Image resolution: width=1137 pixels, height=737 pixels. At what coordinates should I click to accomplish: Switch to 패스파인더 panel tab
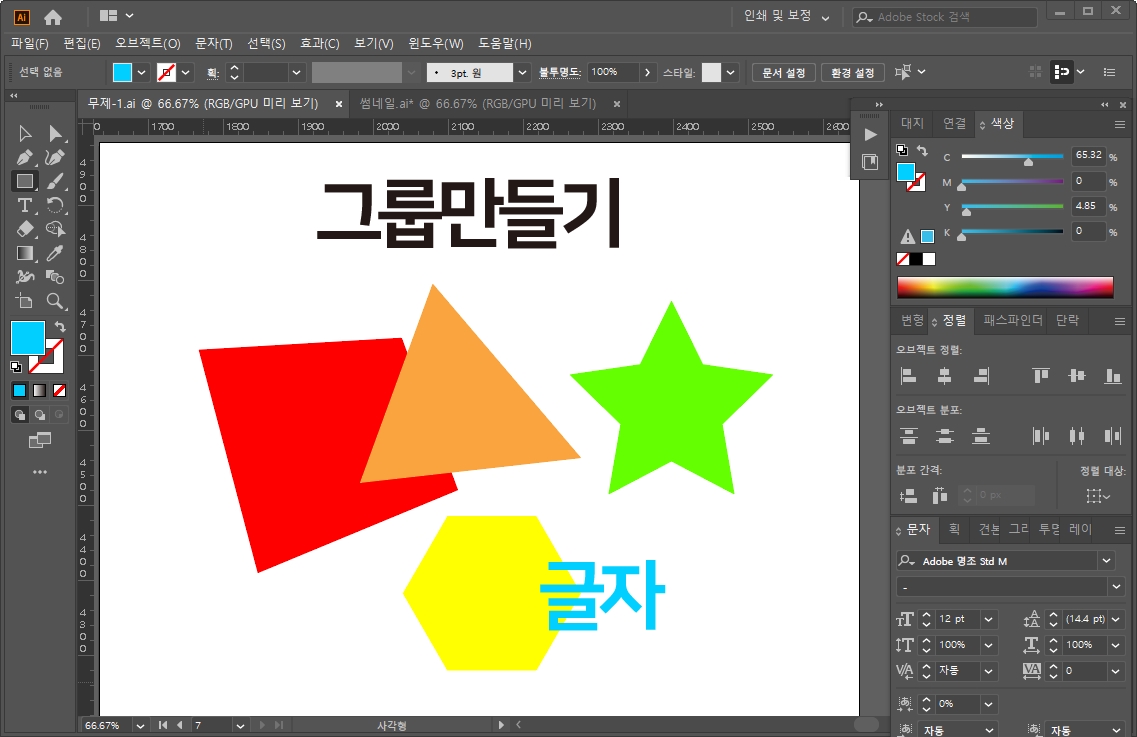coord(1013,320)
